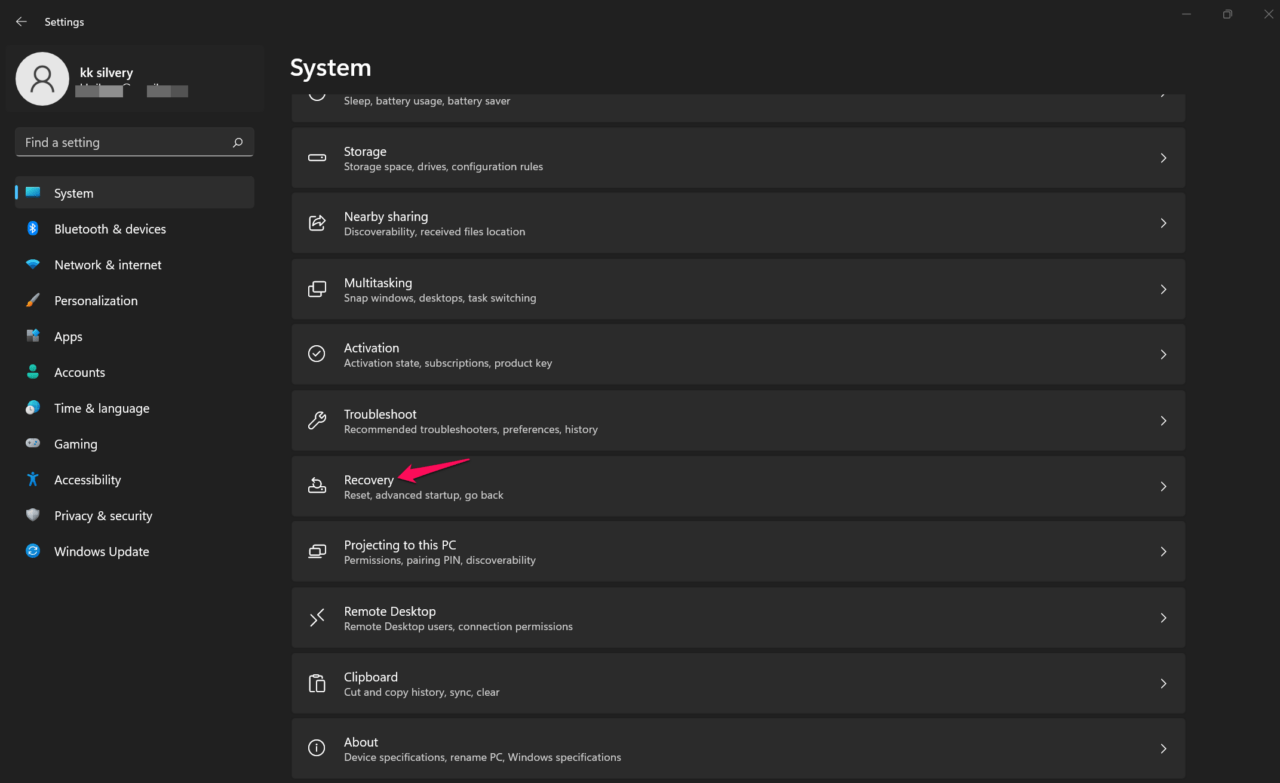The image size is (1280, 783).
Task: Click the search magnifier icon
Action: 237,143
